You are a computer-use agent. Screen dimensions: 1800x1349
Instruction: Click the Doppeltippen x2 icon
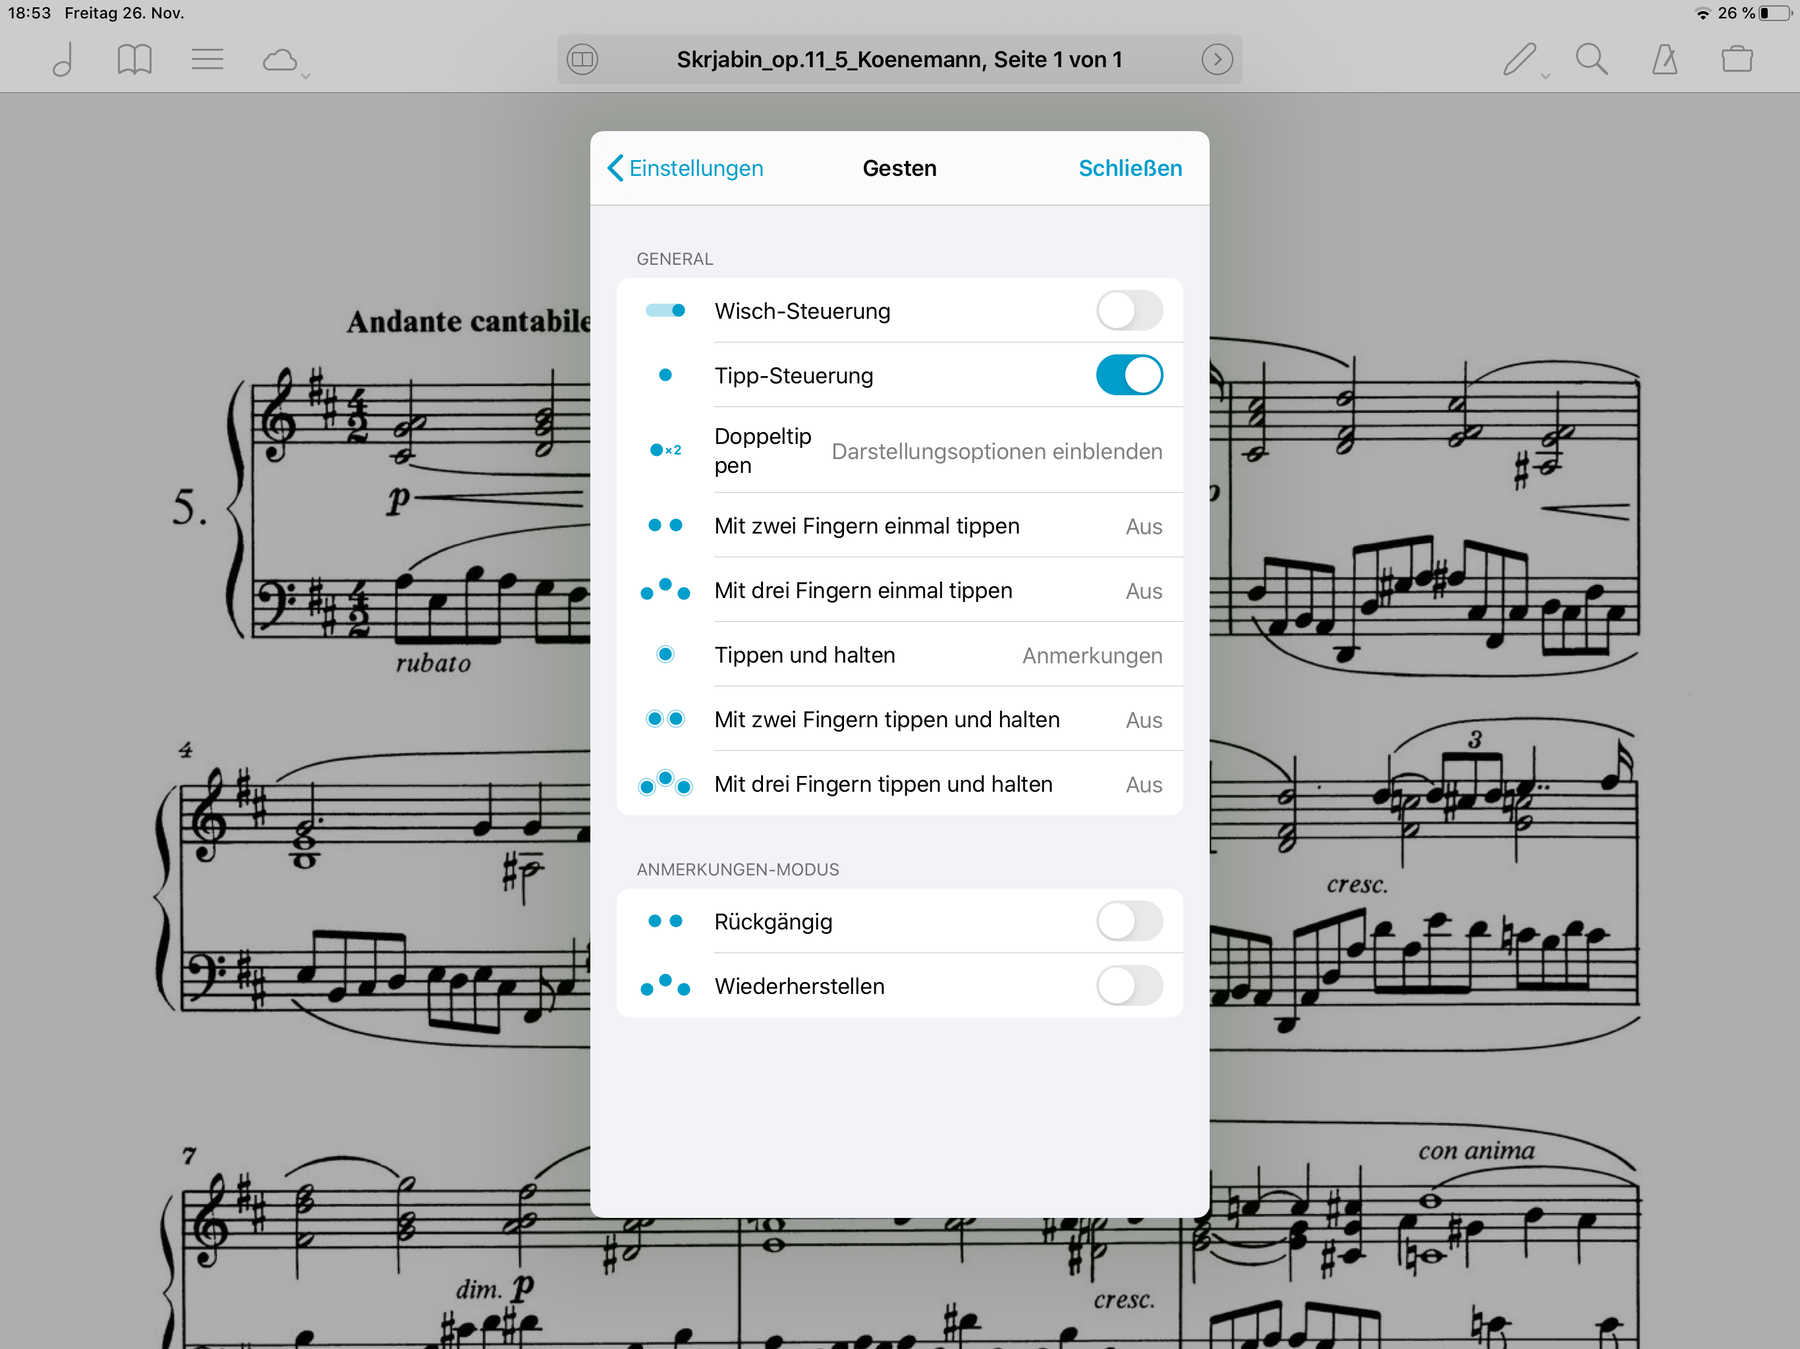tap(665, 450)
